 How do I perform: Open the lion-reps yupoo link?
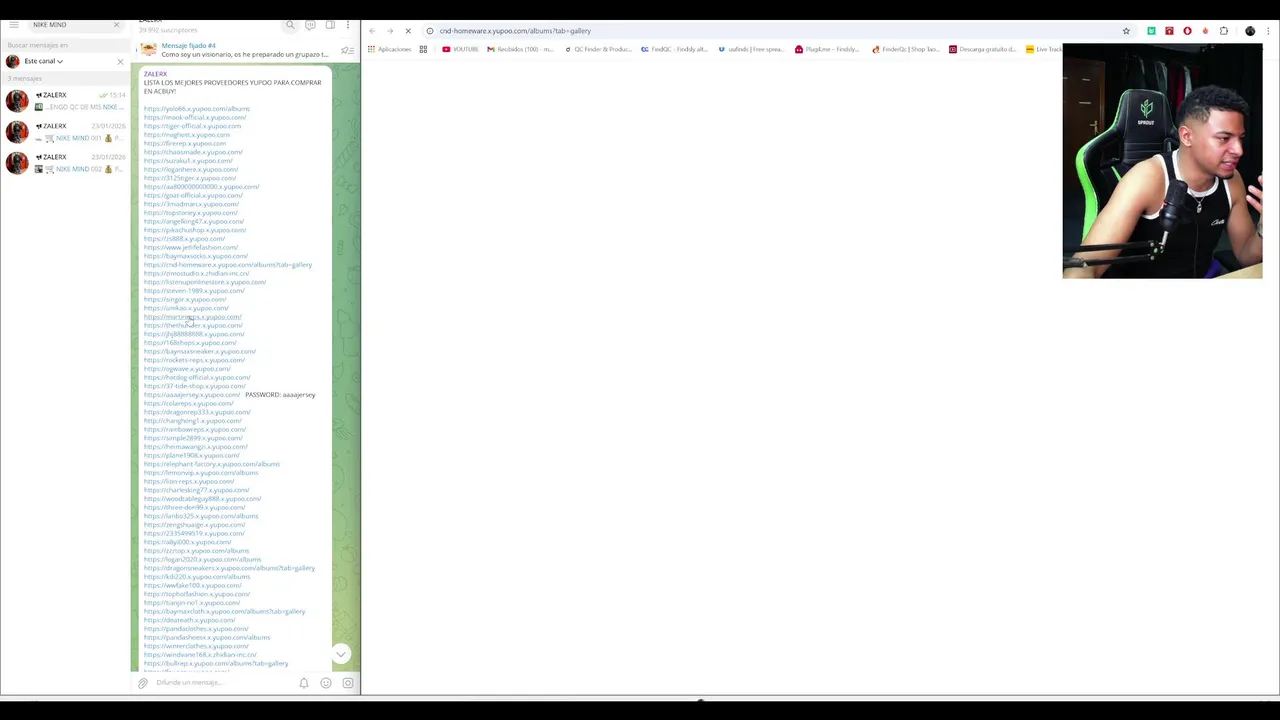coord(189,481)
